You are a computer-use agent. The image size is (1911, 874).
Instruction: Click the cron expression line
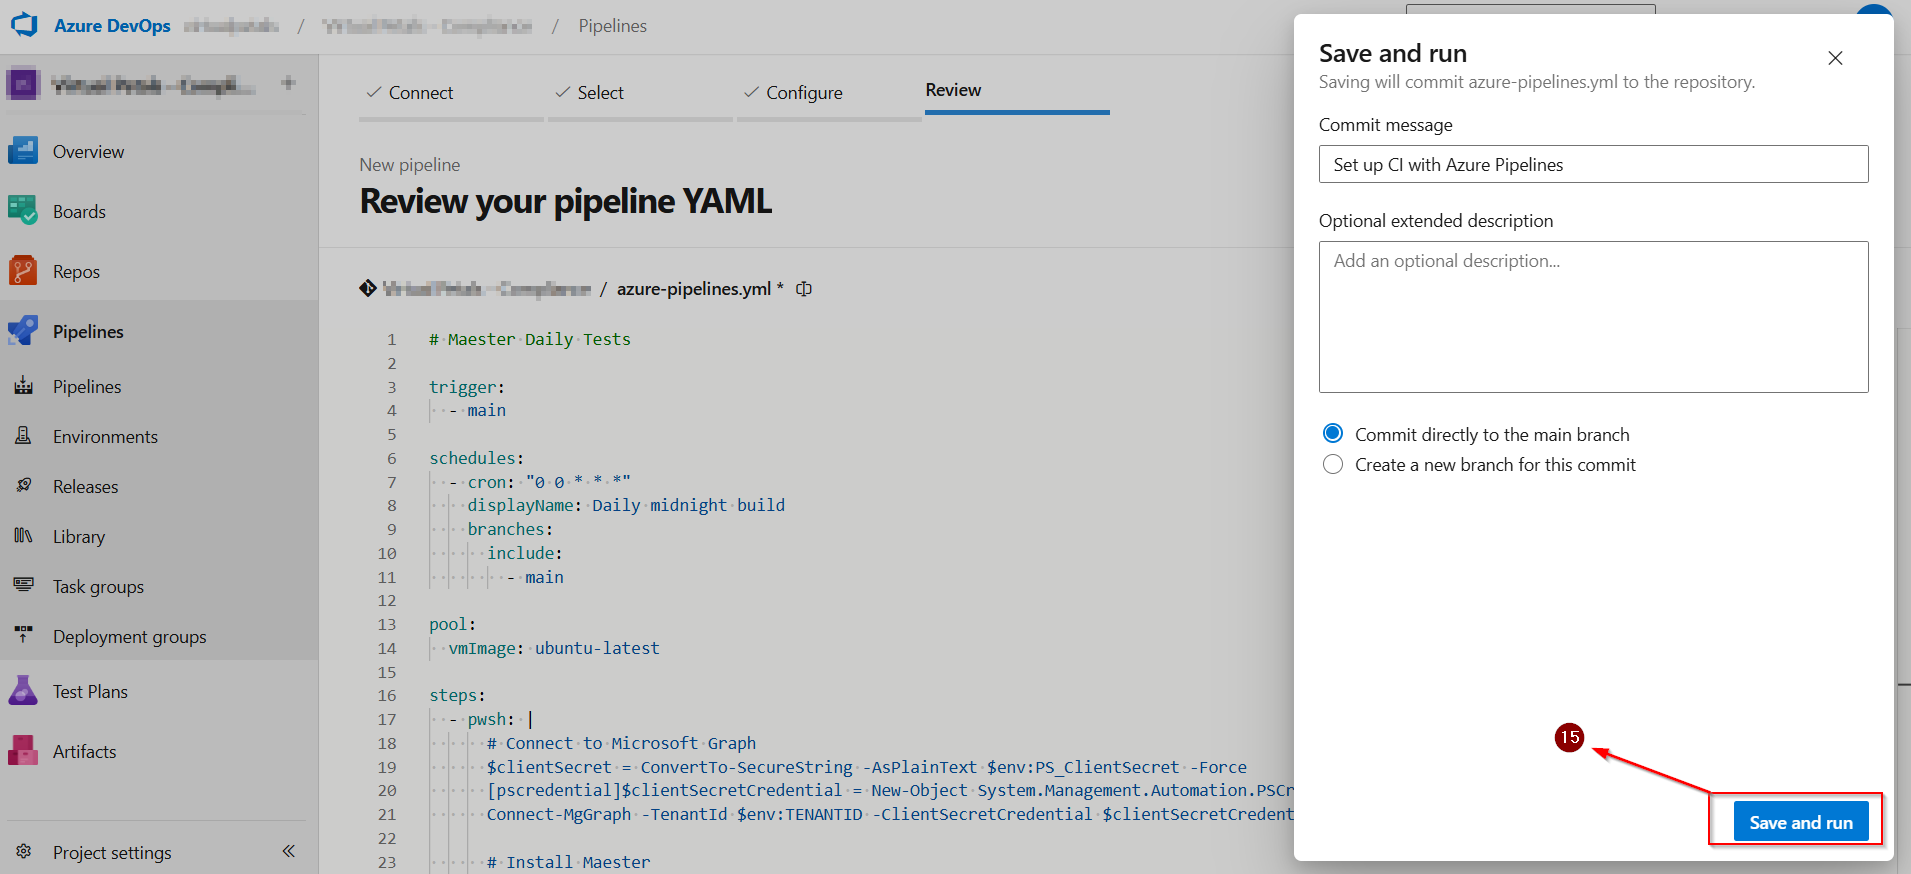click(540, 482)
